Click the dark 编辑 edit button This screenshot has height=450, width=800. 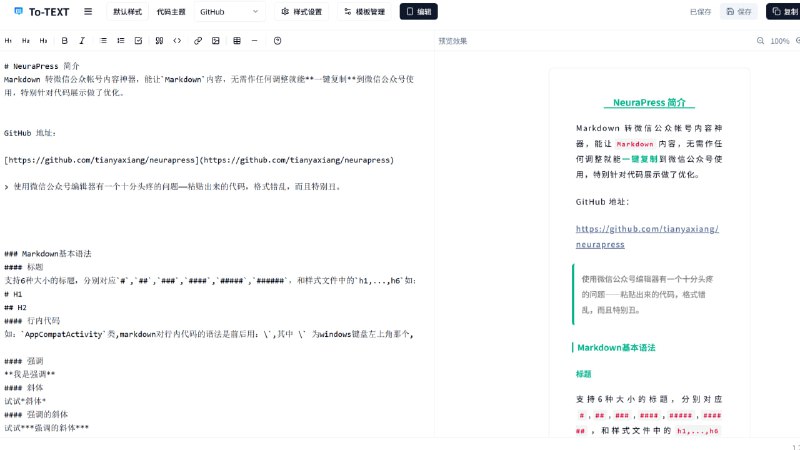click(x=418, y=11)
